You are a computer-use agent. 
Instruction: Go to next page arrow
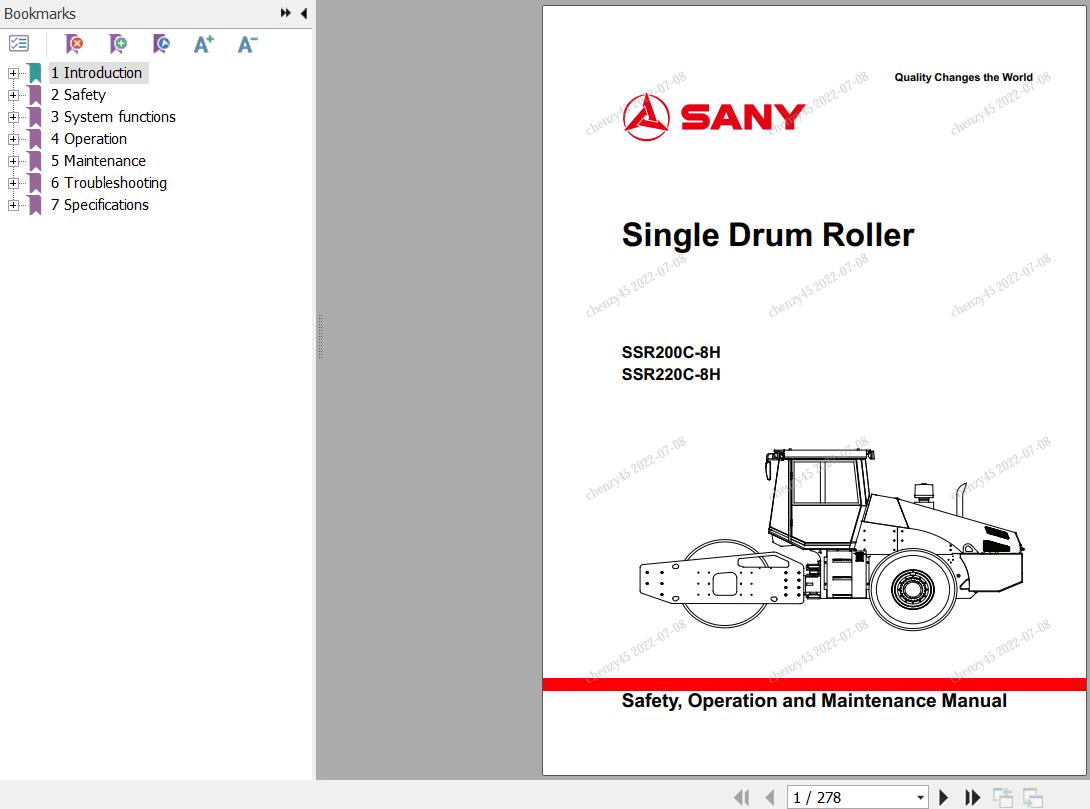[x=943, y=797]
